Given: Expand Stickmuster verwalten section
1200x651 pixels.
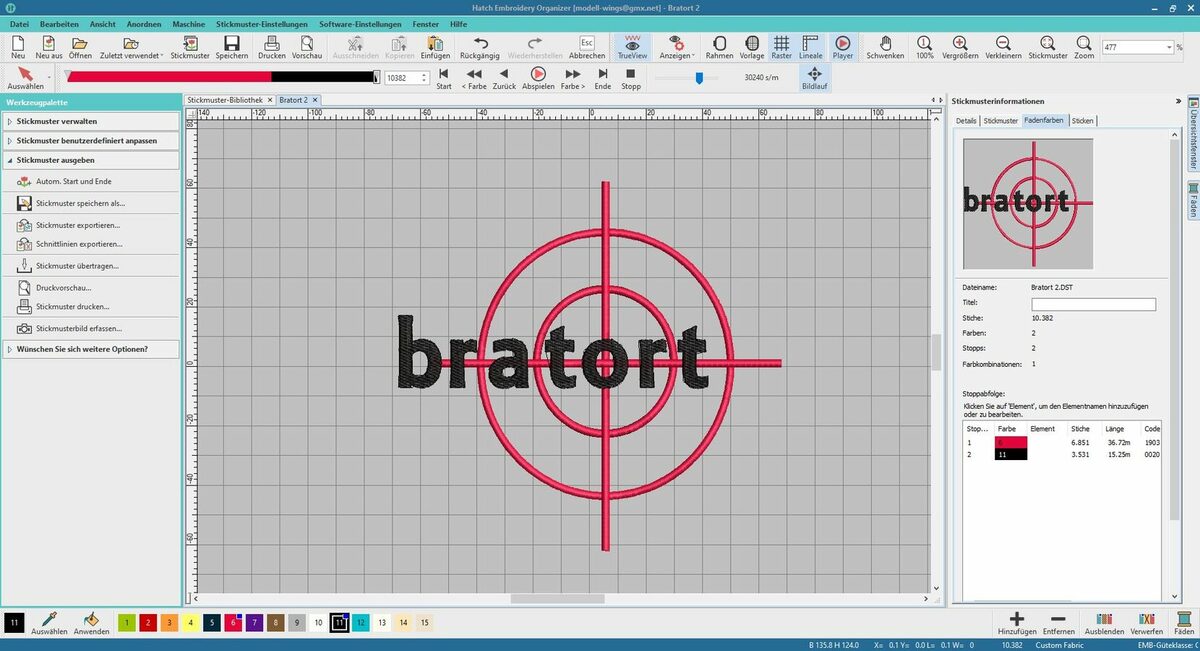Looking at the screenshot, I should pyautogui.click(x=91, y=121).
